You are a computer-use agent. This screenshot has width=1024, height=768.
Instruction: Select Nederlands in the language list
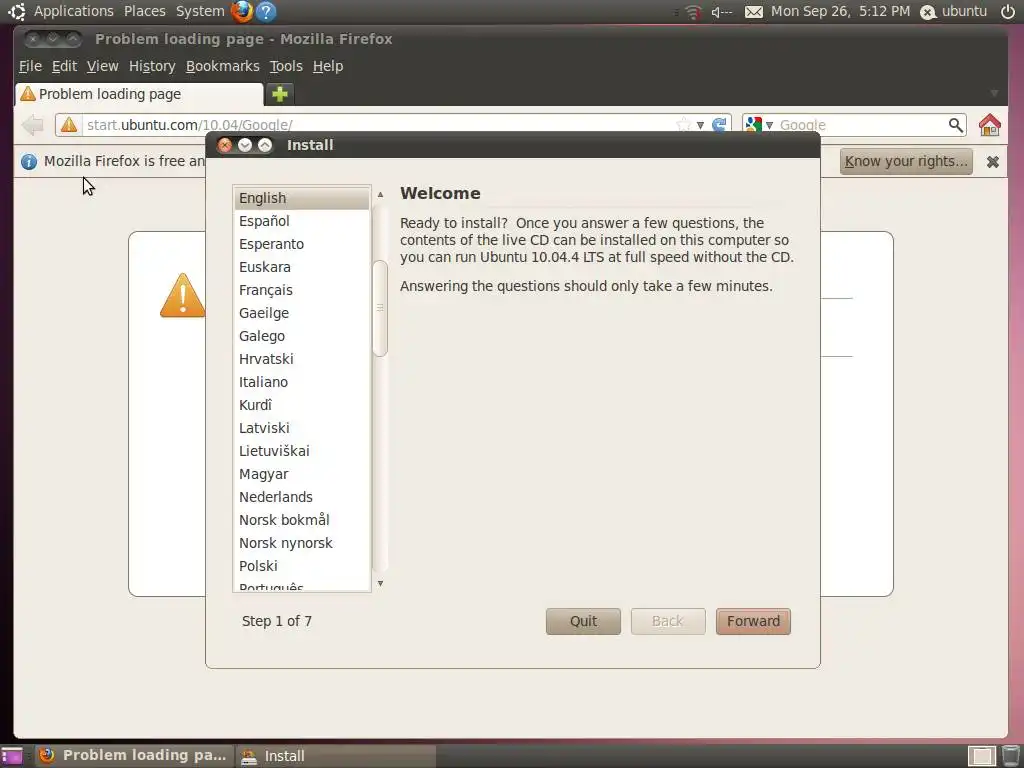(302, 496)
